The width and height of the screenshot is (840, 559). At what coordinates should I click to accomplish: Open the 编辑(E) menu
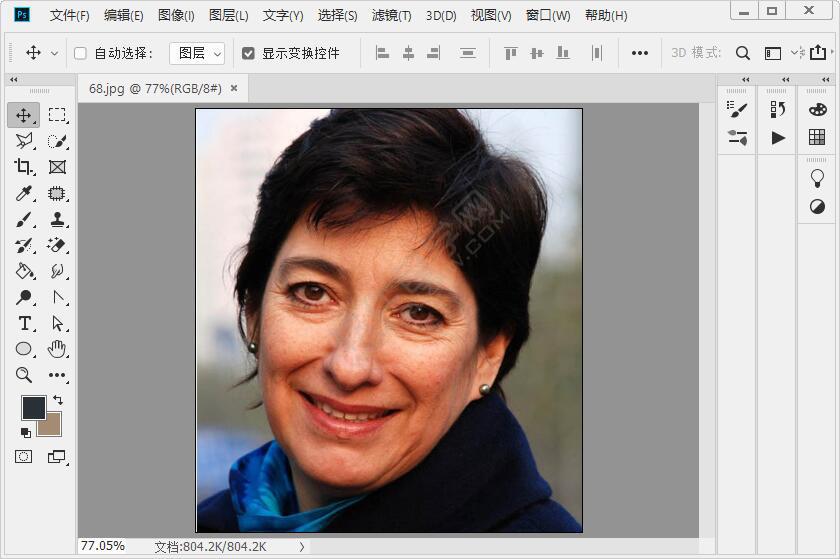point(124,16)
